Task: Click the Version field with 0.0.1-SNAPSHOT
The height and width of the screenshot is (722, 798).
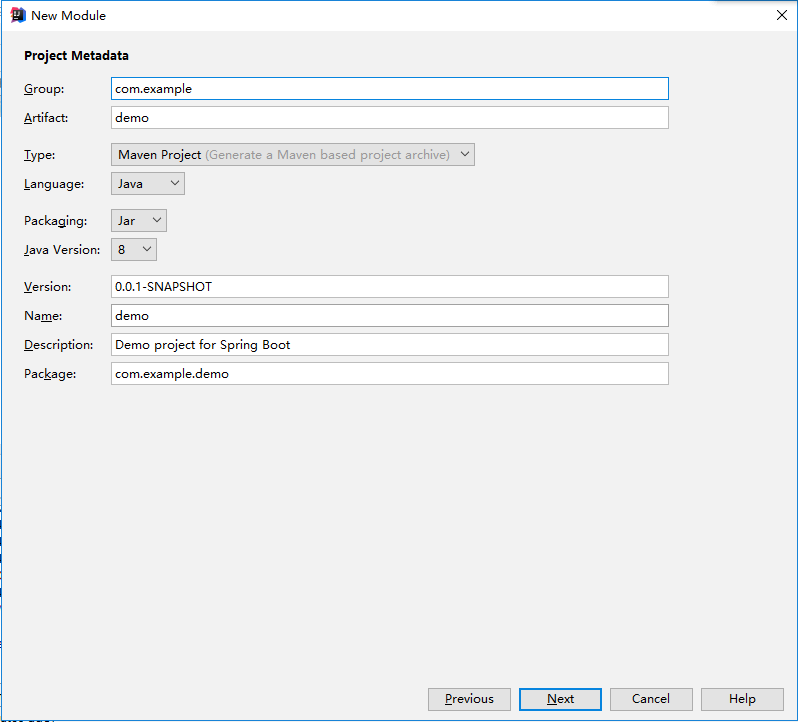Action: click(389, 287)
